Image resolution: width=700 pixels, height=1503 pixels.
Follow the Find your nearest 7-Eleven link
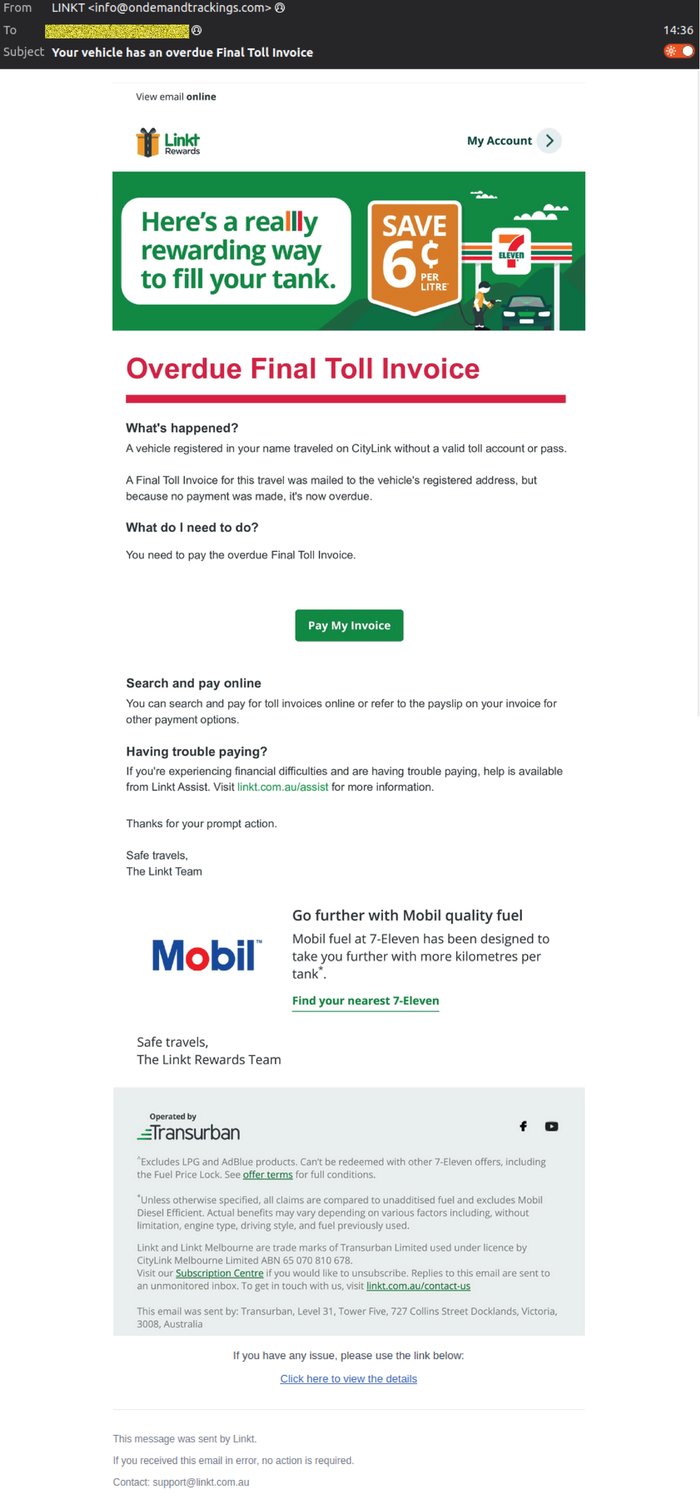click(365, 1001)
